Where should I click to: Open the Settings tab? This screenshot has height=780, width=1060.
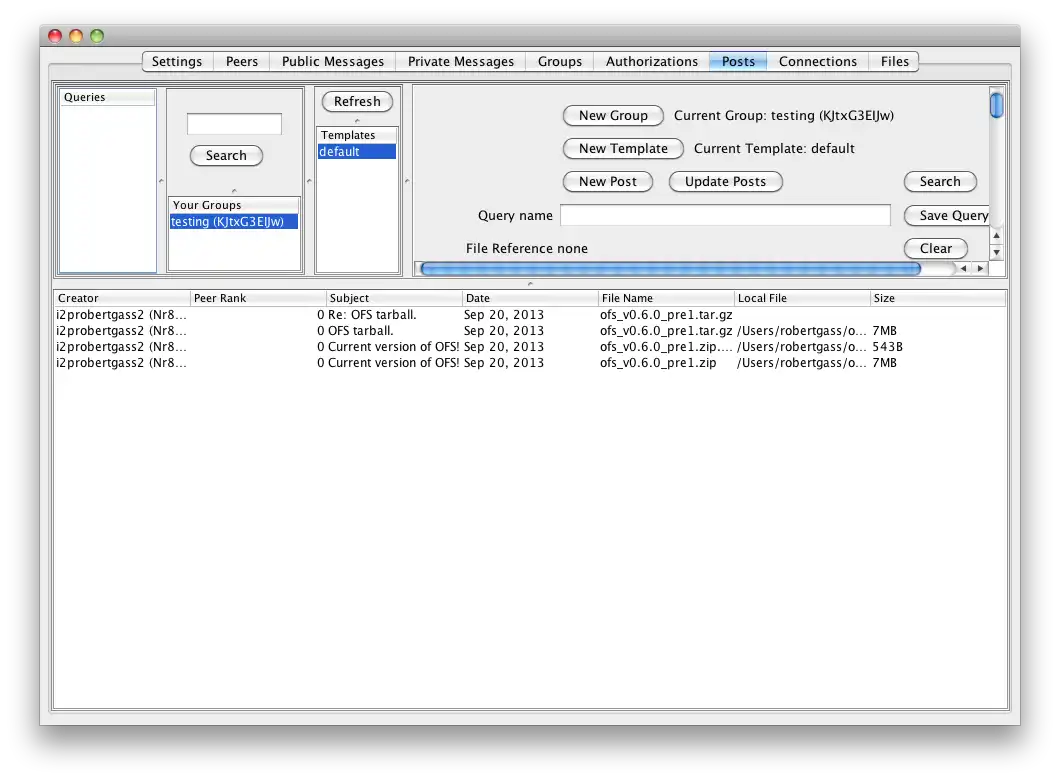pyautogui.click(x=177, y=62)
